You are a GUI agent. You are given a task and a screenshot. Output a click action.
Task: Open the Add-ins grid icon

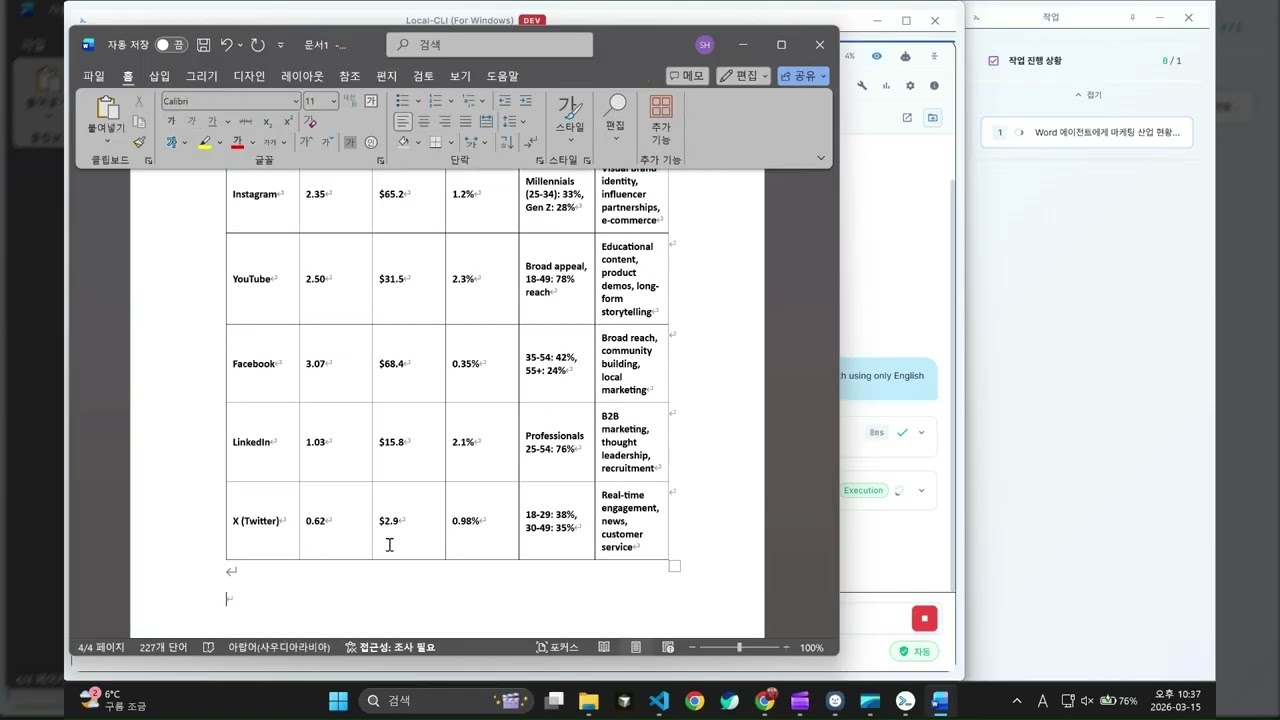(x=661, y=106)
